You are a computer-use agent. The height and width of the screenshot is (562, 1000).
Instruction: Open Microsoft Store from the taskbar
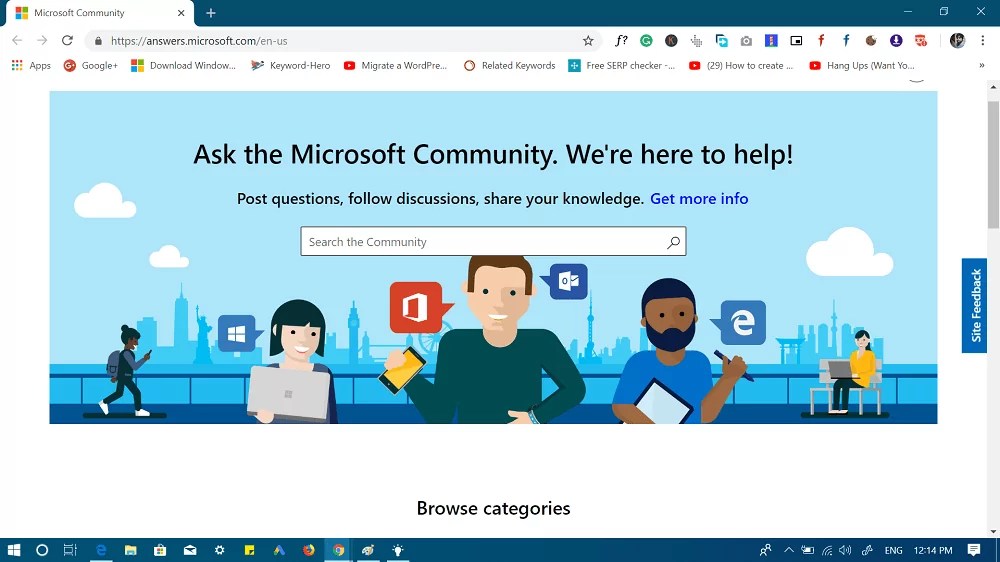point(160,550)
